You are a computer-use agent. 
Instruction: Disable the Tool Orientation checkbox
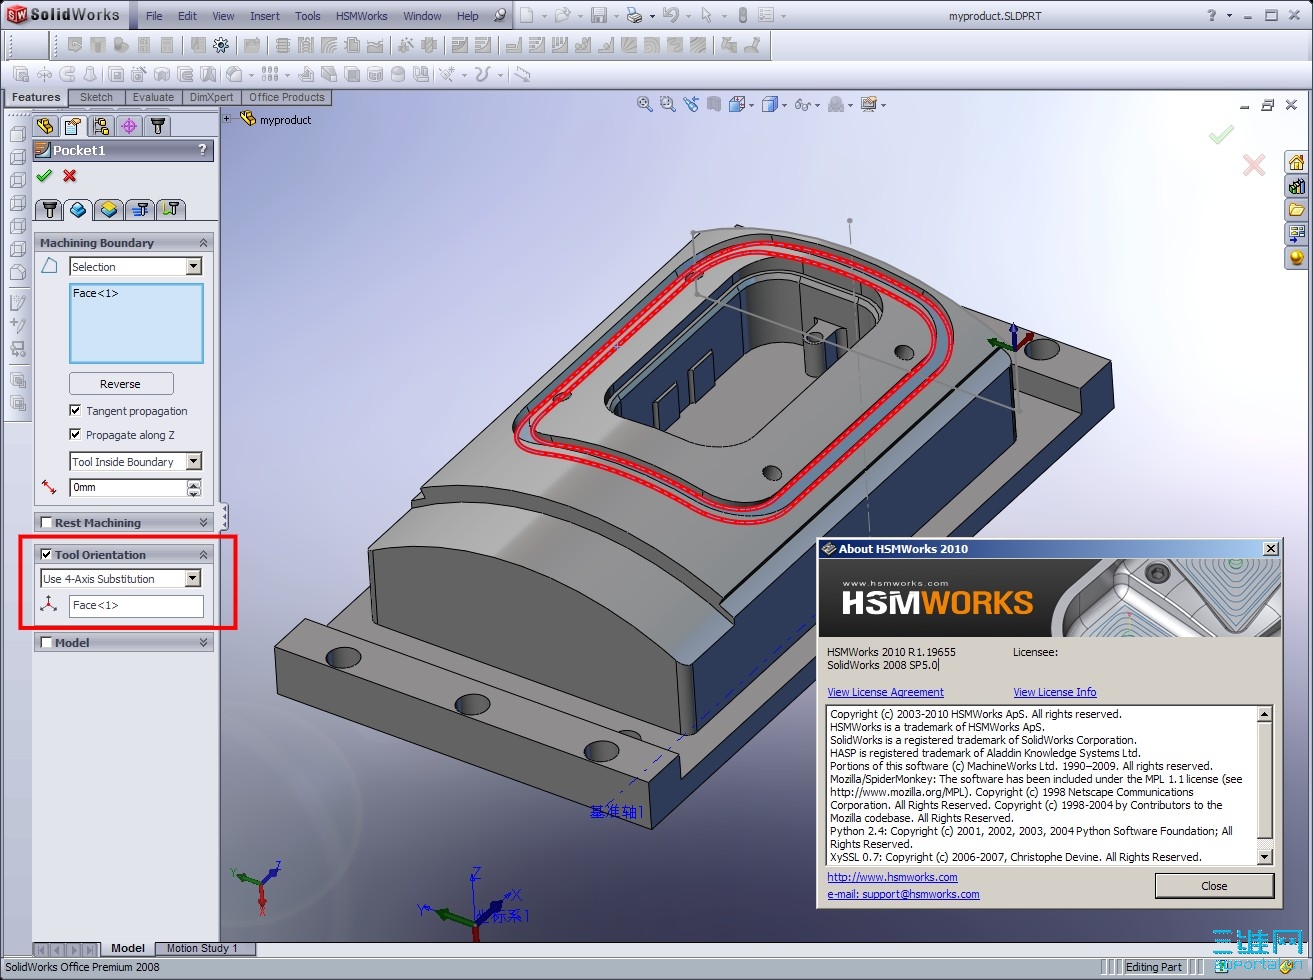click(x=46, y=554)
